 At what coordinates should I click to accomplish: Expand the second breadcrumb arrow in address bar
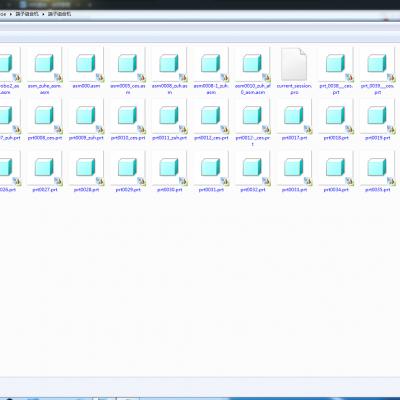point(43,14)
